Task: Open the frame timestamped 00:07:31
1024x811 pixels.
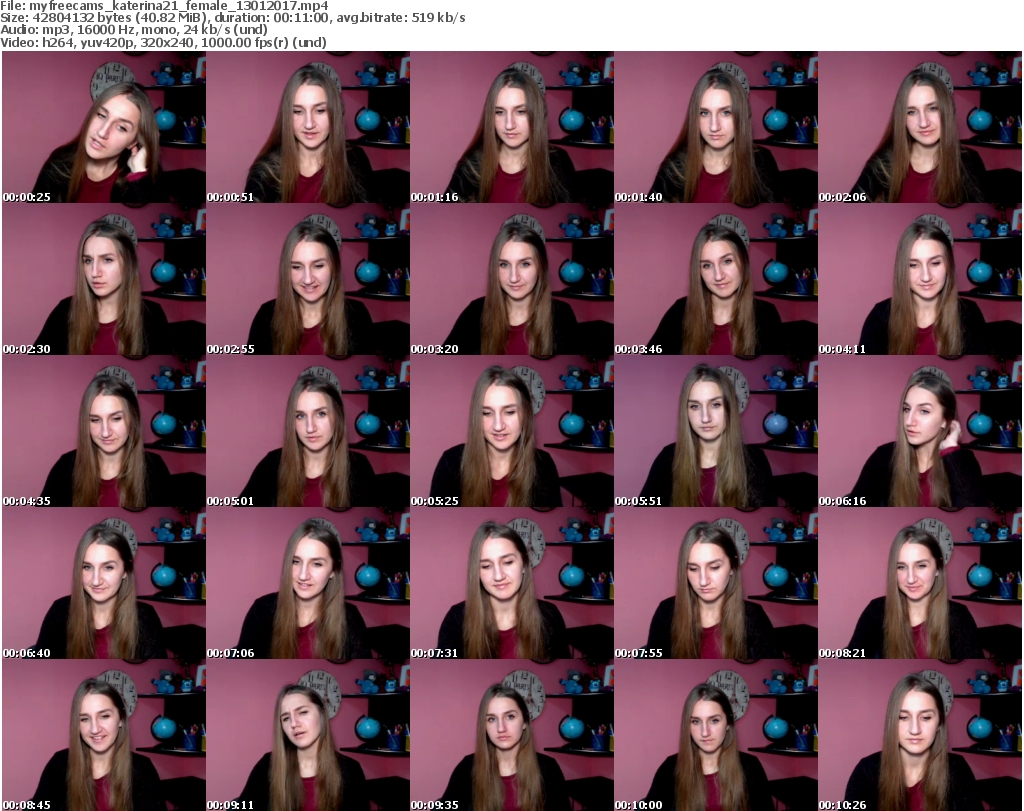Action: [511, 583]
